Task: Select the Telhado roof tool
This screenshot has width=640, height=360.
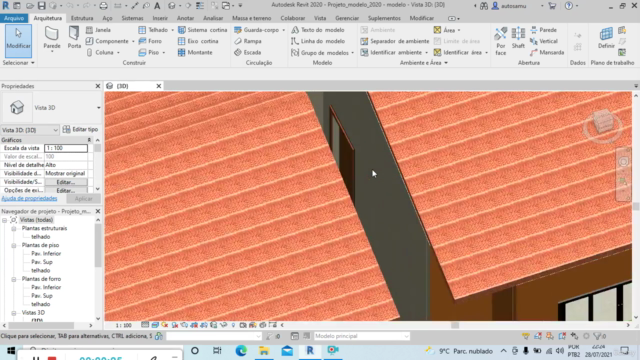Action: point(153,30)
